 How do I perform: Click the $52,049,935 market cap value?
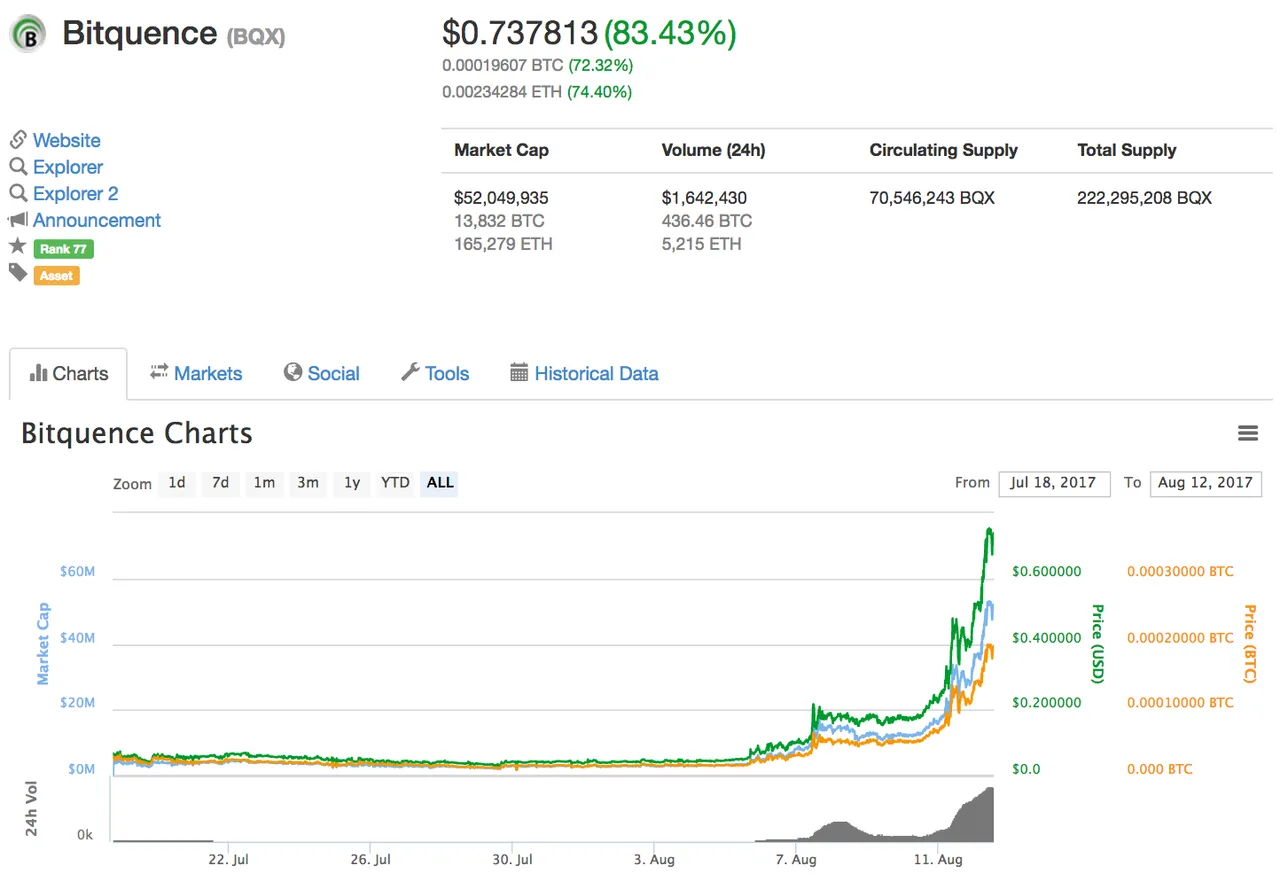(502, 198)
